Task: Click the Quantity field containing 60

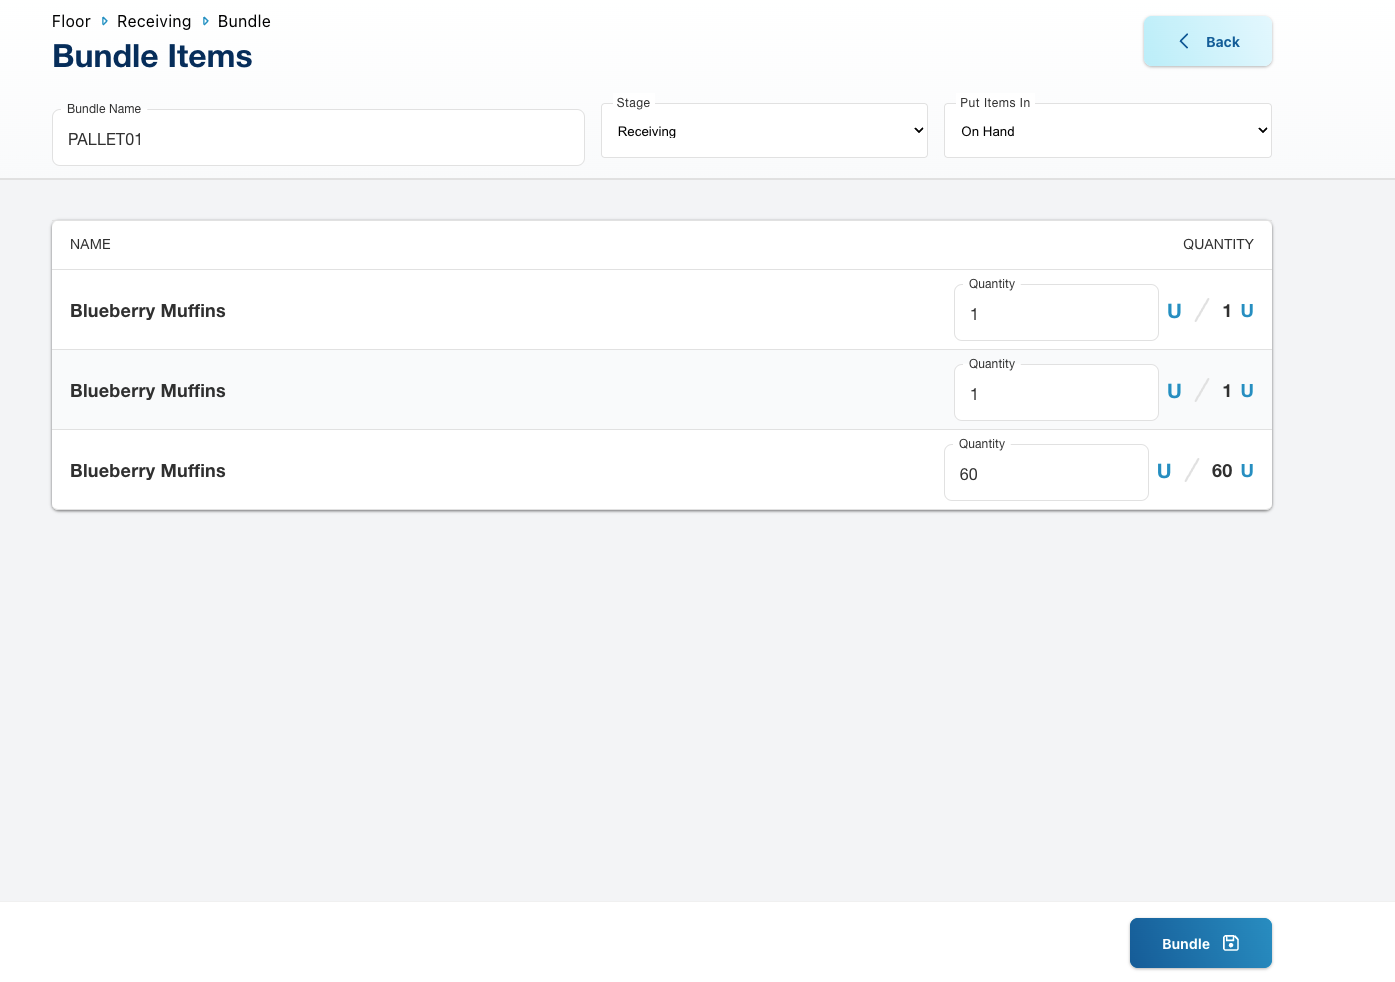Action: 1046,474
